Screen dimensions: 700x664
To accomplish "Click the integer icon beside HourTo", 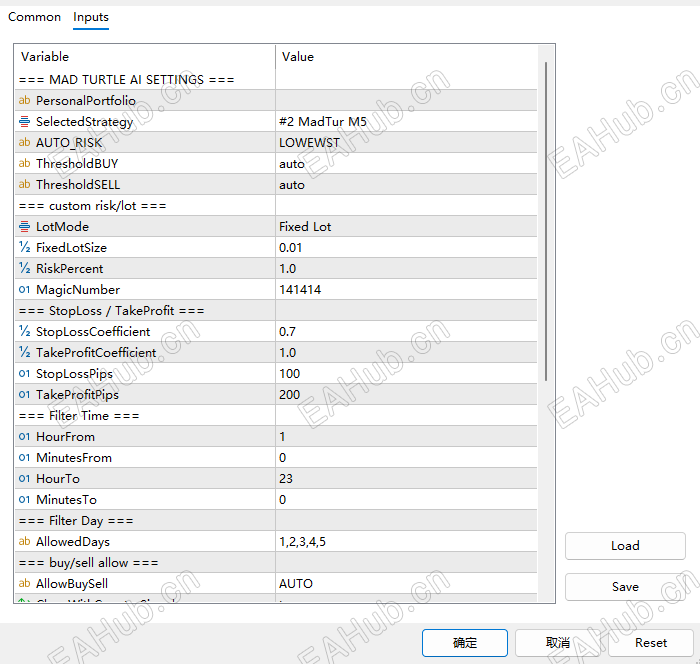I will click(25, 478).
